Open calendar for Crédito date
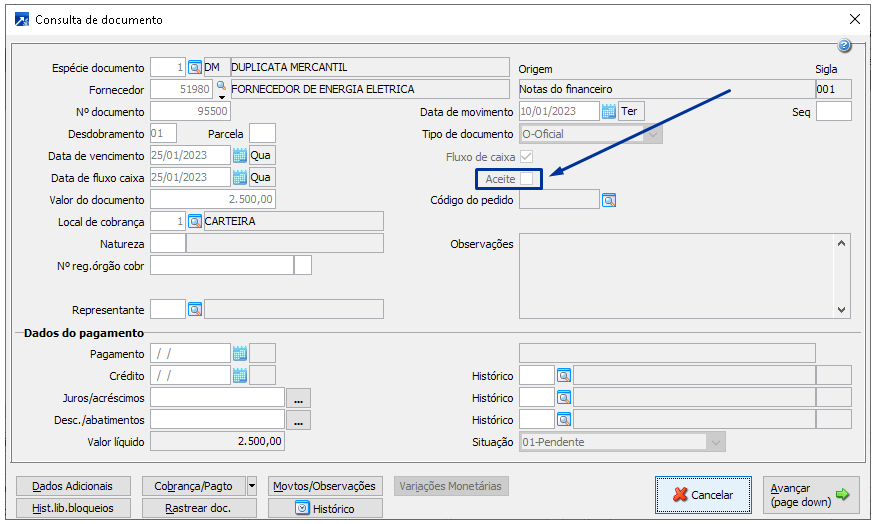876x524 pixels. [x=240, y=376]
